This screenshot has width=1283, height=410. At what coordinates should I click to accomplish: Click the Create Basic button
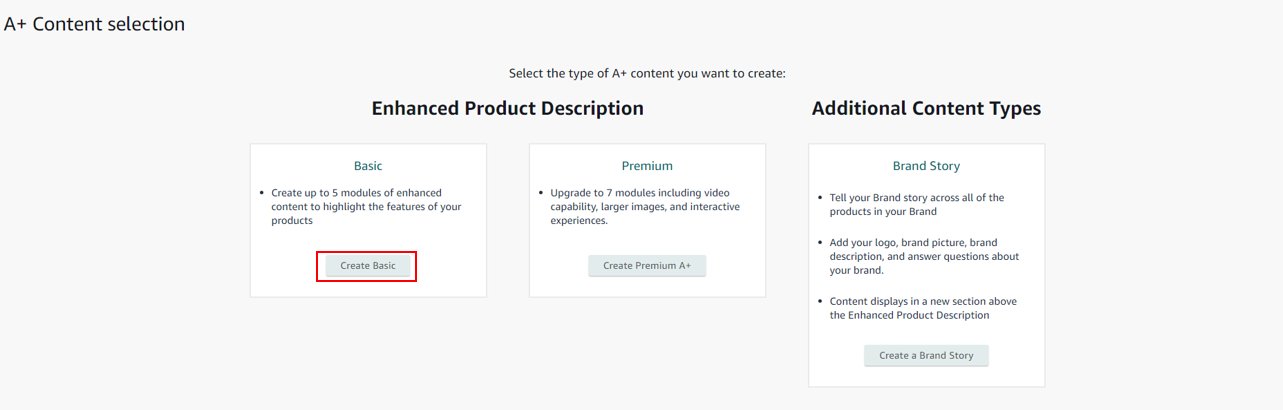[x=367, y=266]
